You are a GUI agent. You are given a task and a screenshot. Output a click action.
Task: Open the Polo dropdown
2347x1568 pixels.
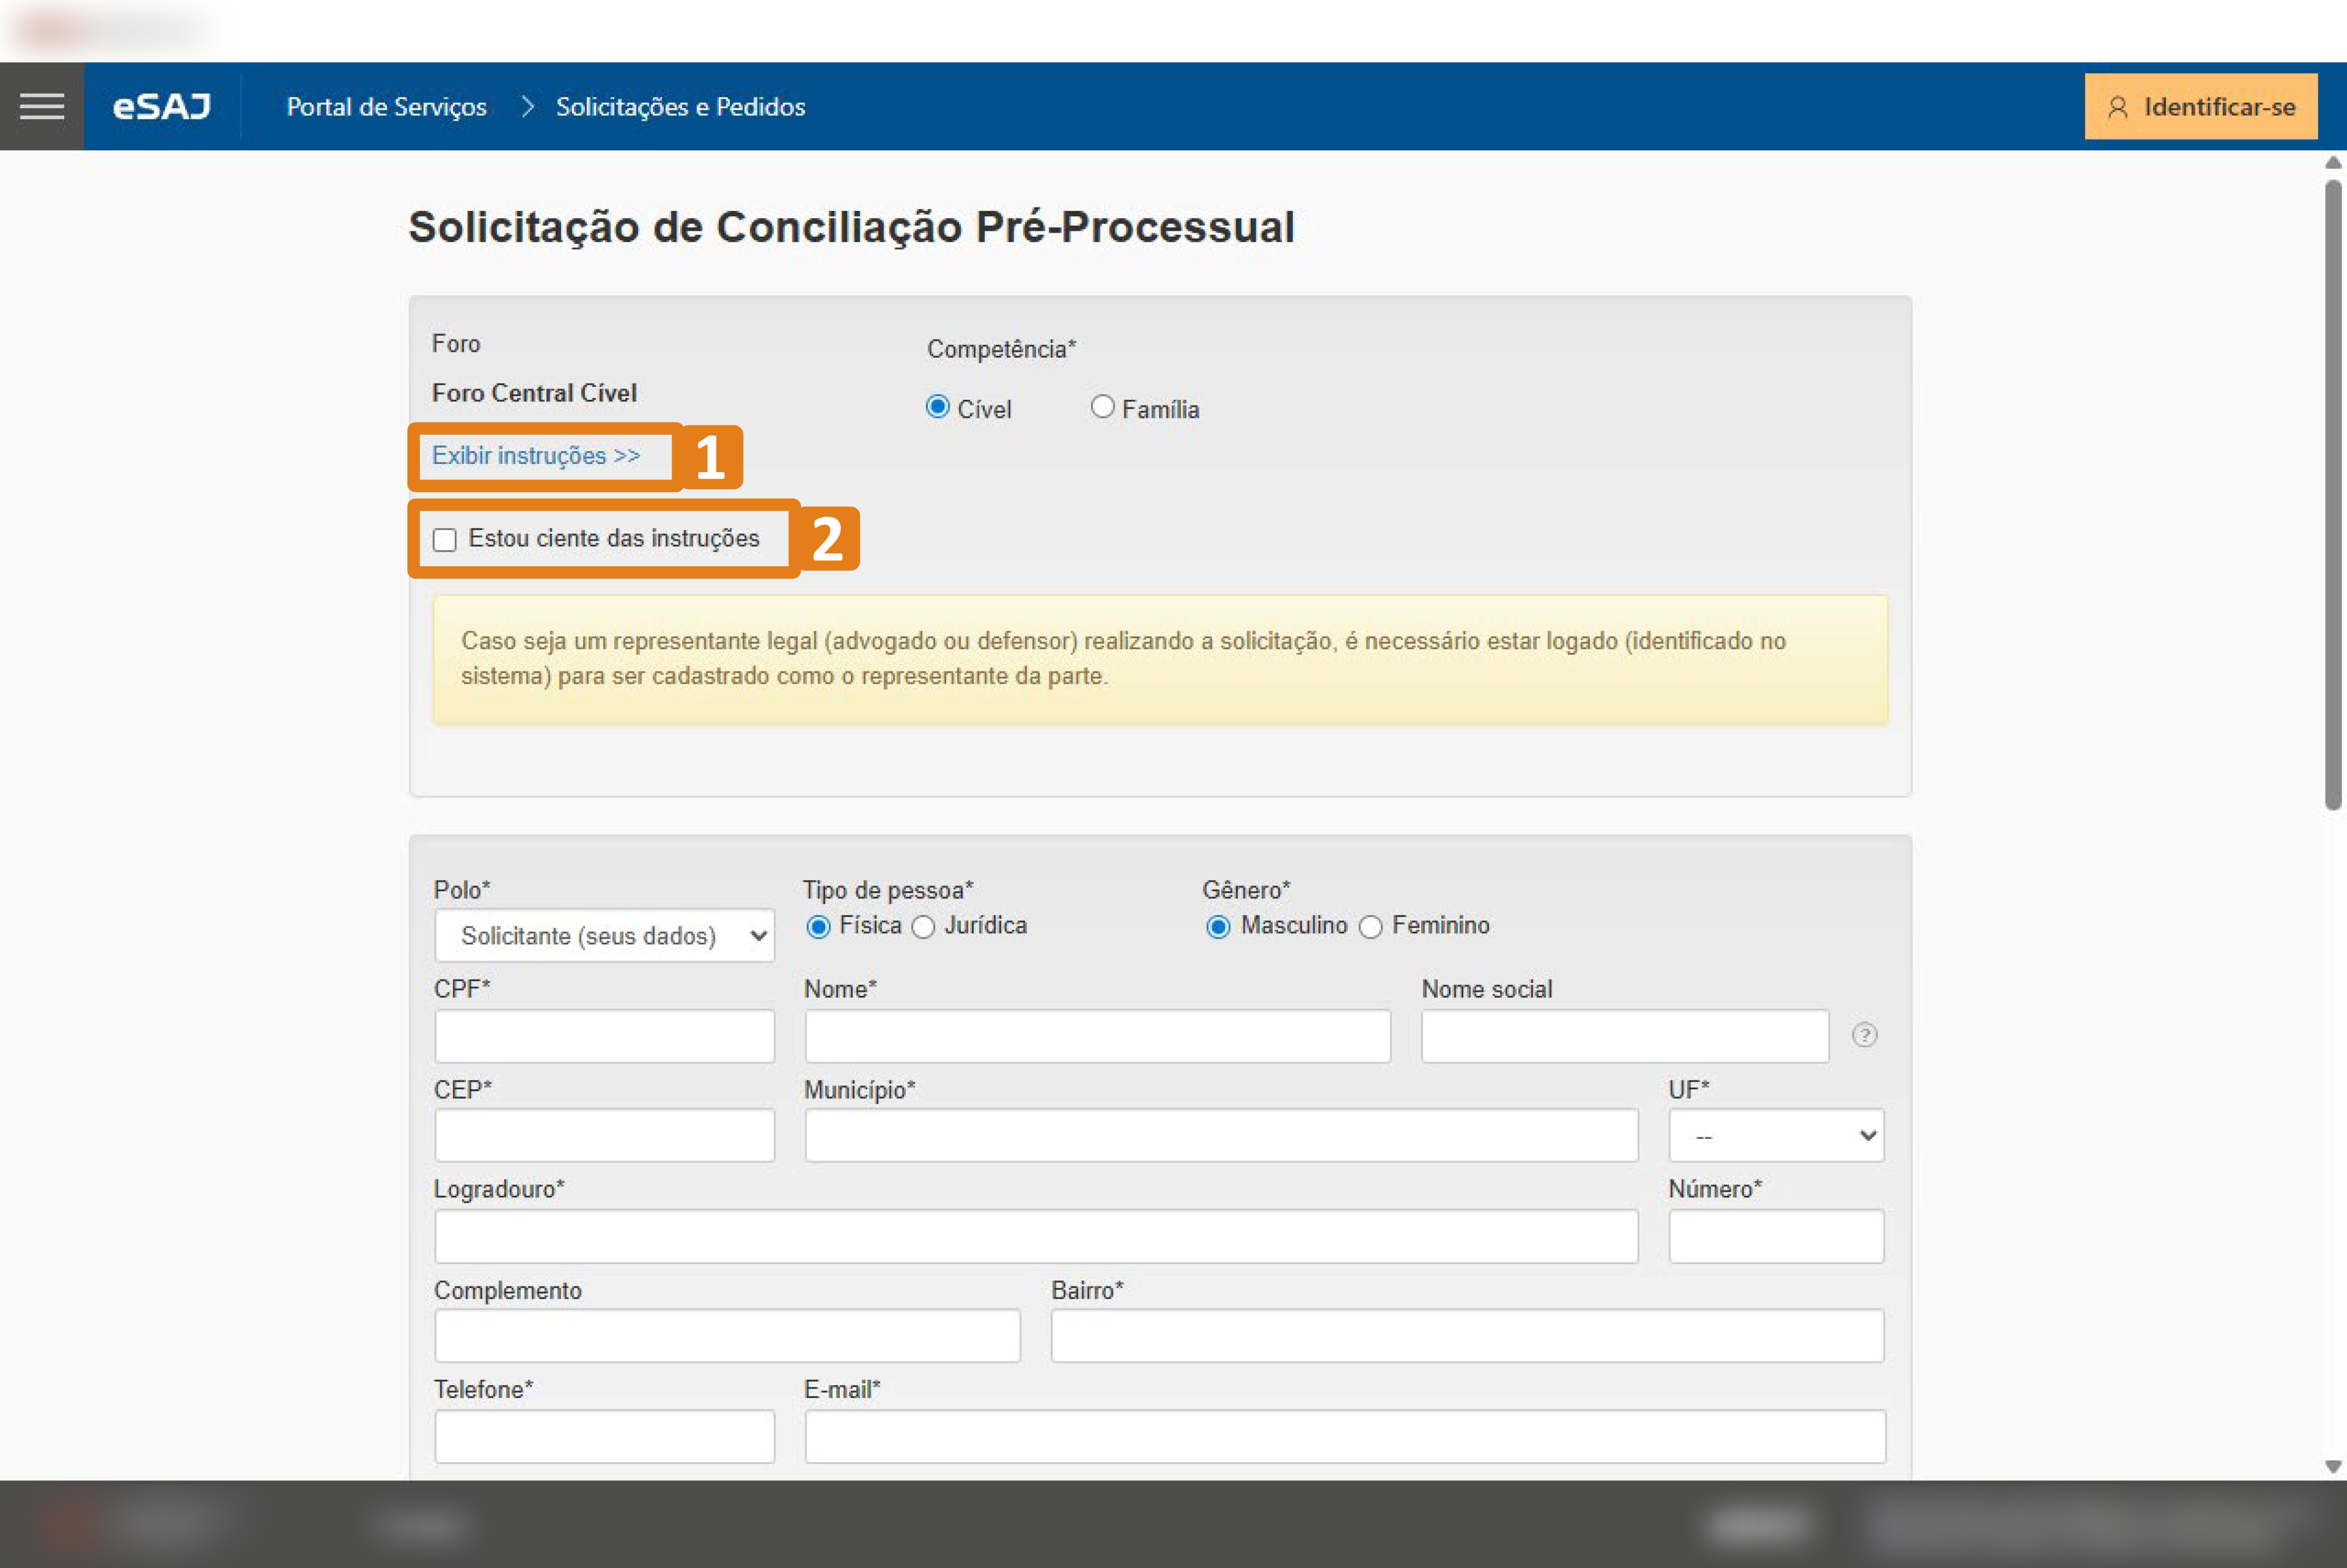pos(605,936)
